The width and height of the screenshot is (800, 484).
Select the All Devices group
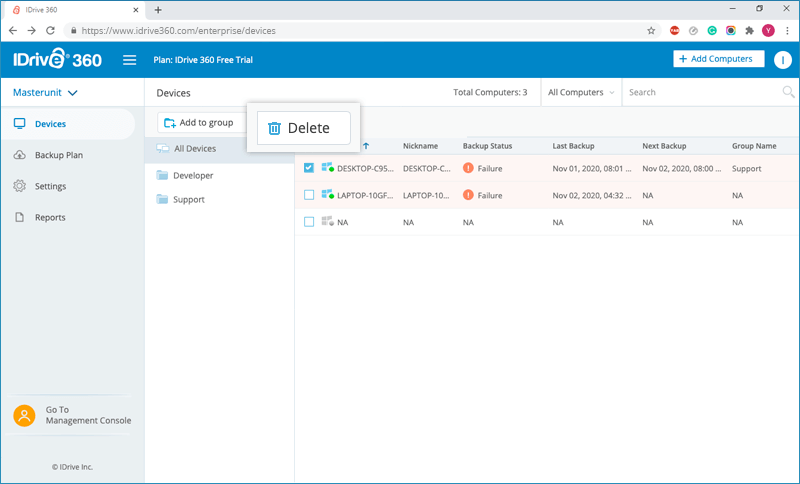219,148
